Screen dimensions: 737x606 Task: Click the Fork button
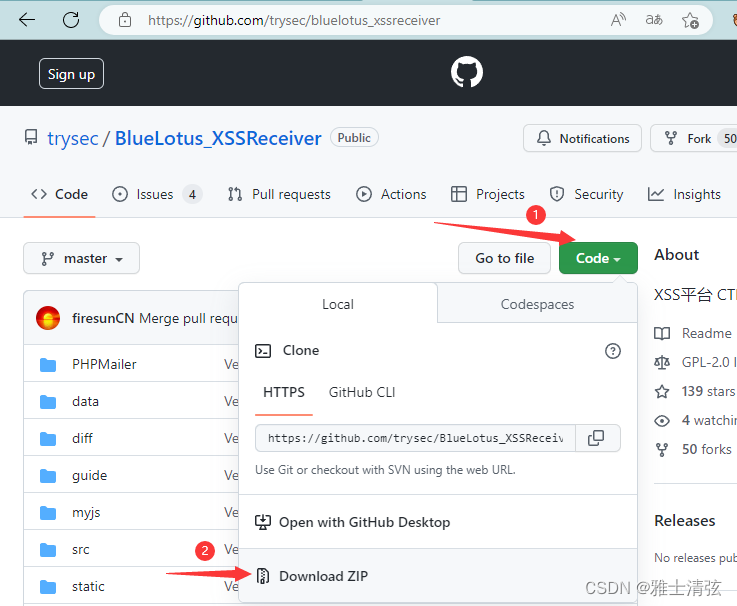click(x=694, y=138)
